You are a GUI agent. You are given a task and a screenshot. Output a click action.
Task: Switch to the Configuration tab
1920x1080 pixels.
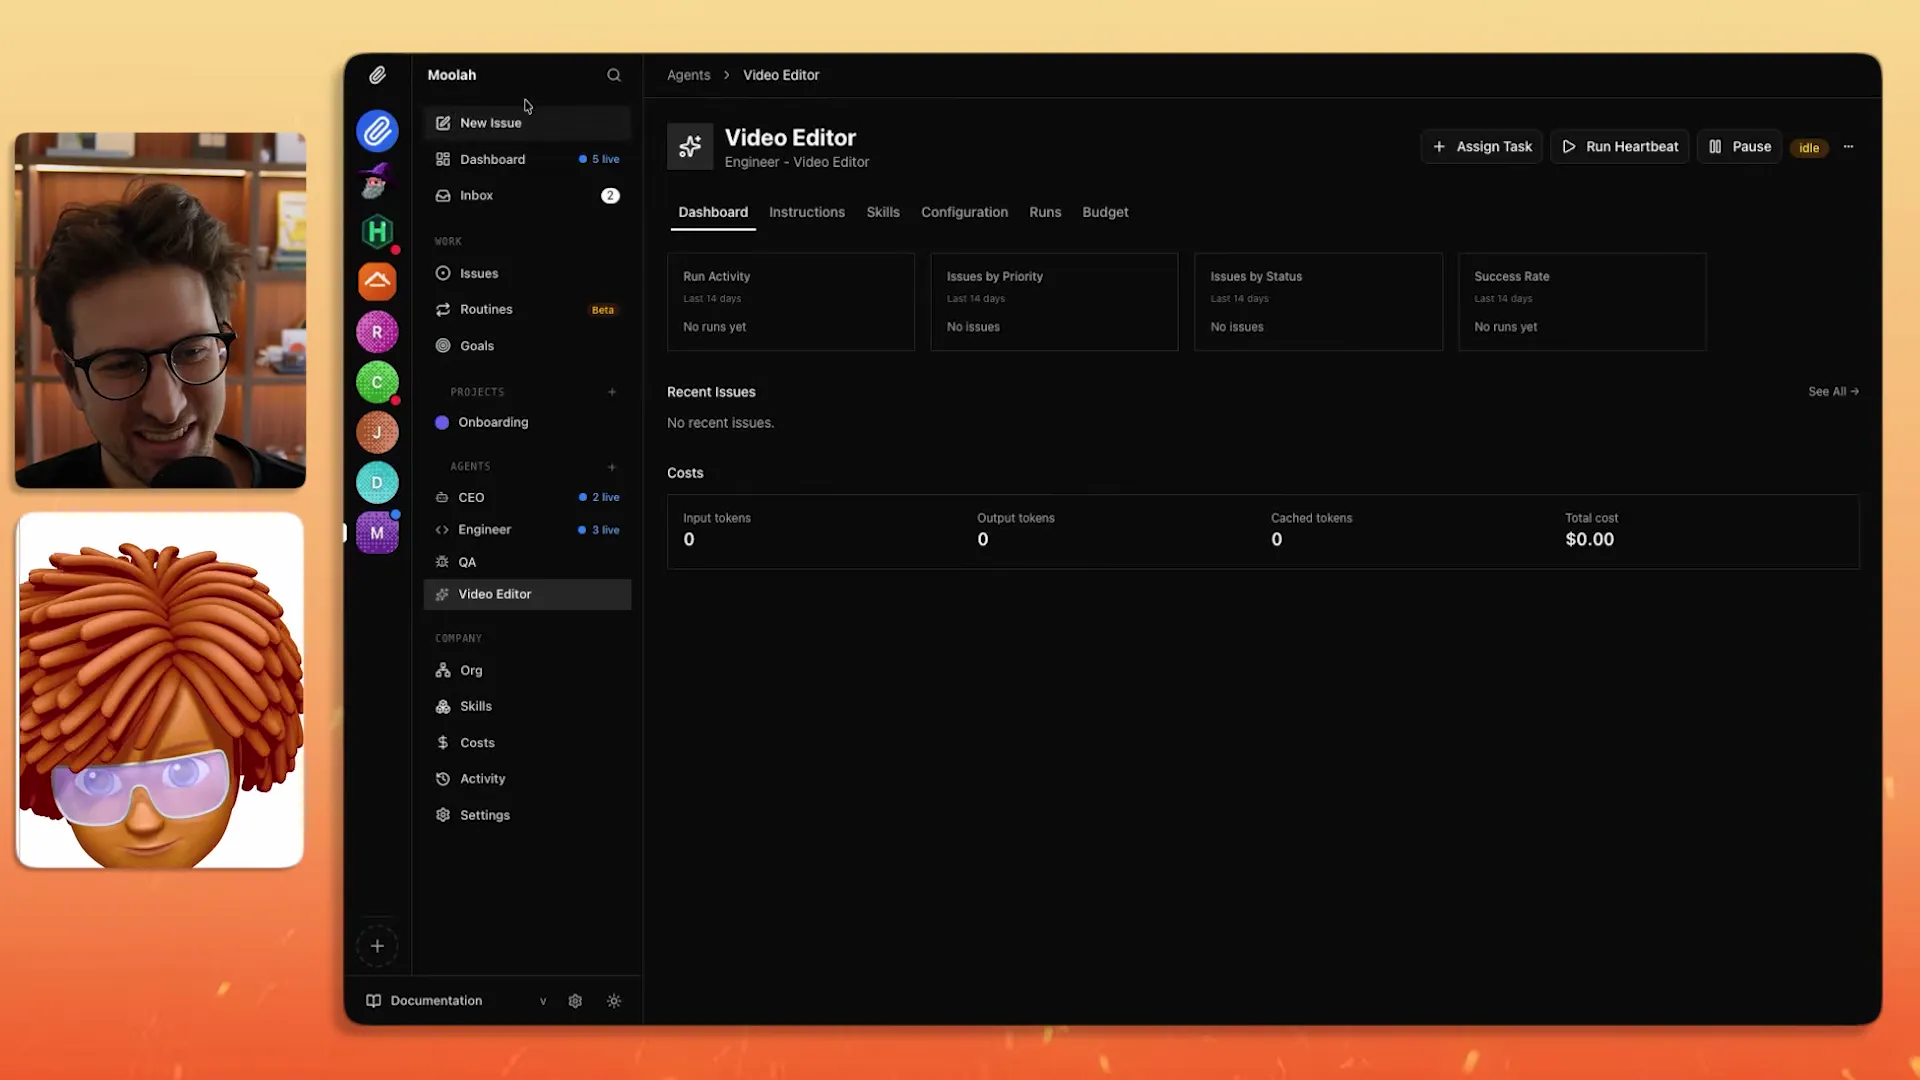click(x=964, y=212)
